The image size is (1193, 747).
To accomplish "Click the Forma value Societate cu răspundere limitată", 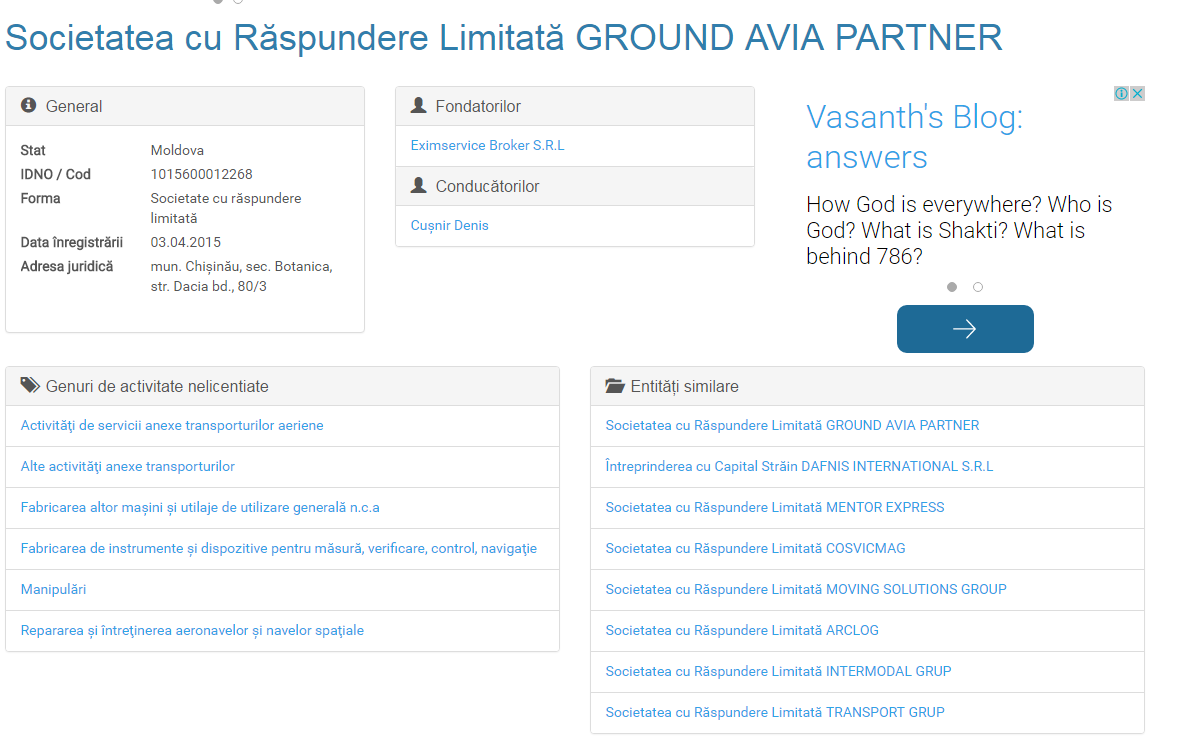I will pos(226,208).
